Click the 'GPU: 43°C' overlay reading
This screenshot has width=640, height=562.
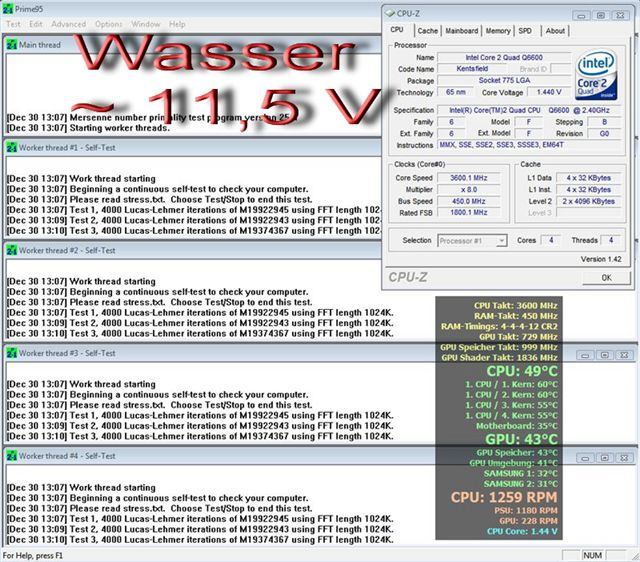(521, 440)
